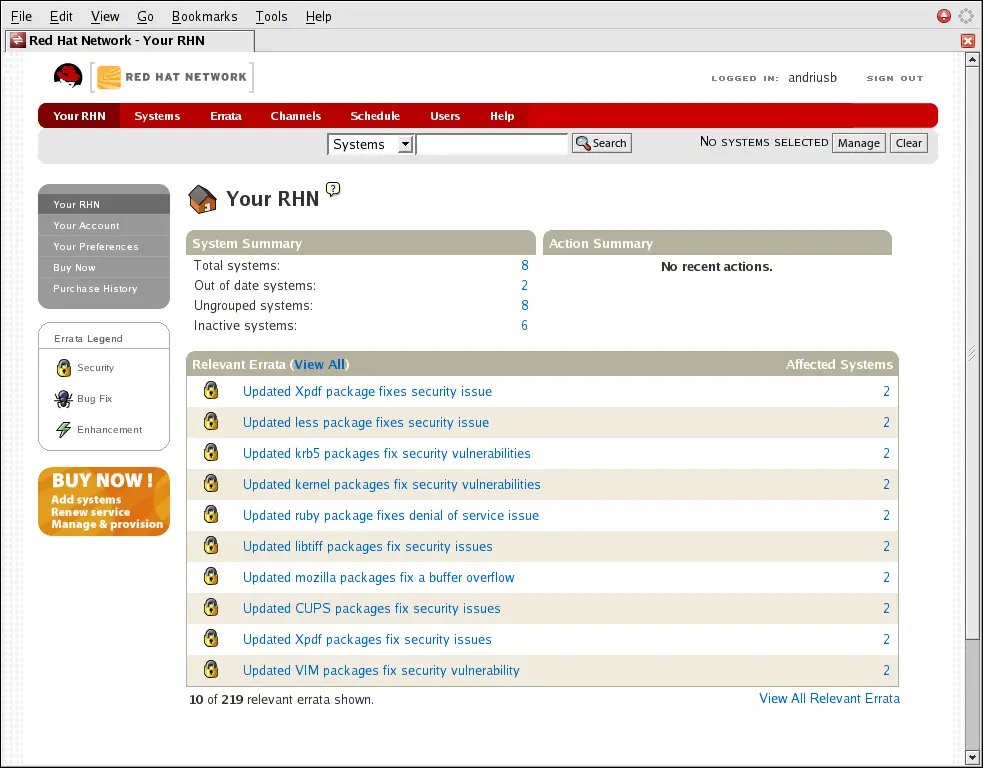Open the Tools menu
Image resolution: width=983 pixels, height=768 pixels.
[271, 16]
